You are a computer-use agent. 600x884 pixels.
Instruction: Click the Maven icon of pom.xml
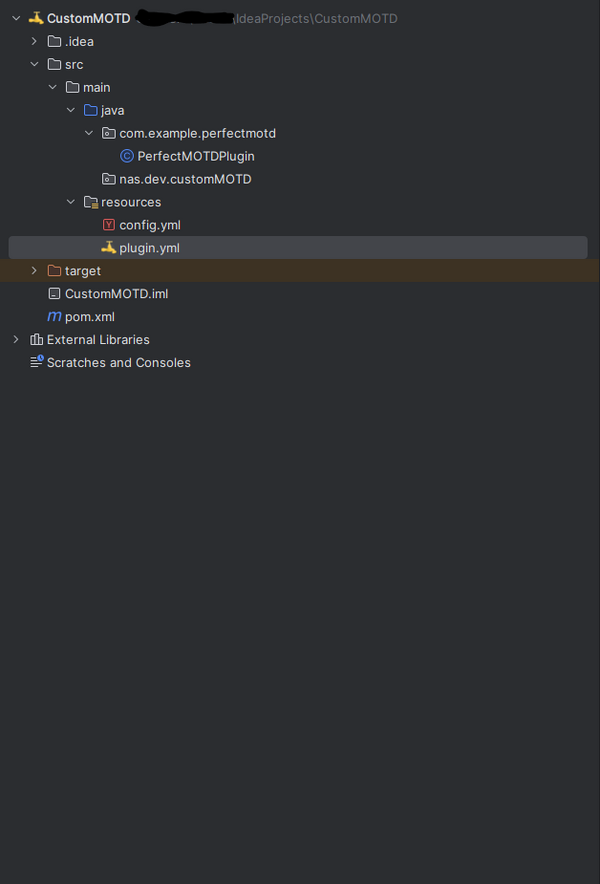click(x=54, y=316)
